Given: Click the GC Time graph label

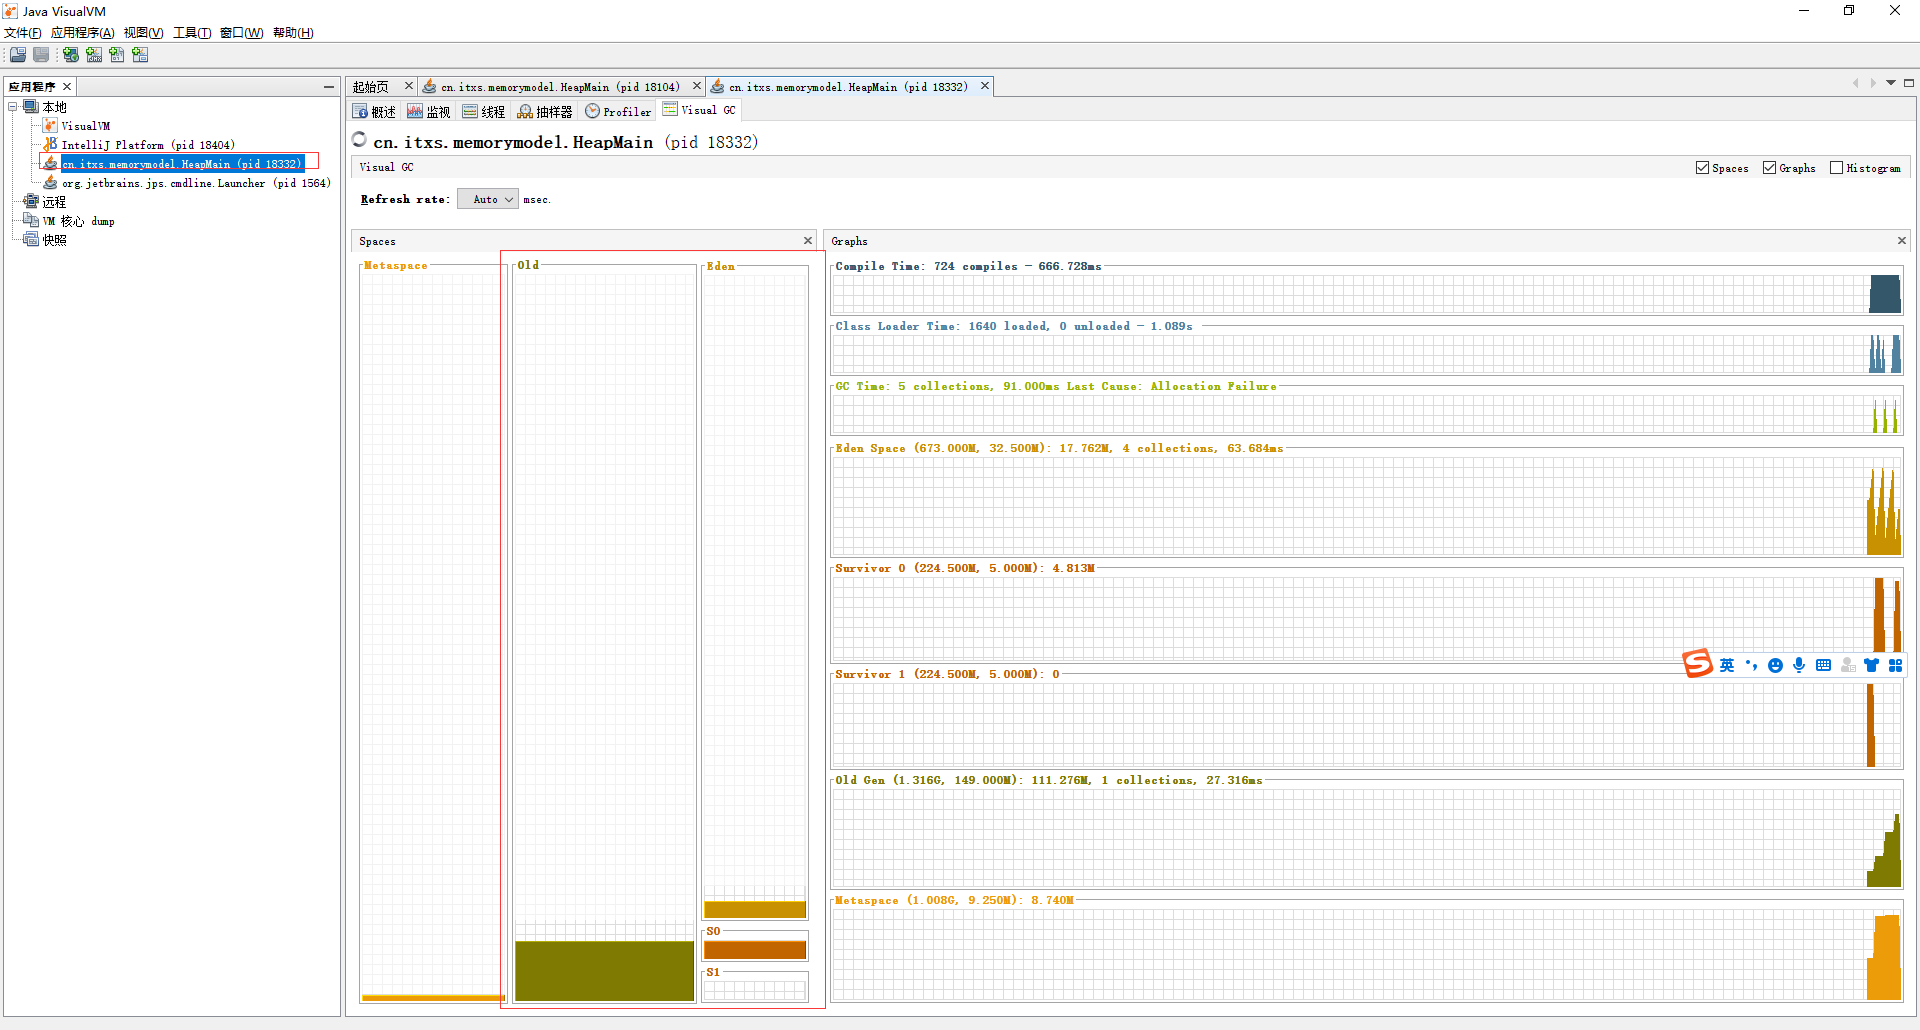Looking at the screenshot, I should click(x=1056, y=386).
